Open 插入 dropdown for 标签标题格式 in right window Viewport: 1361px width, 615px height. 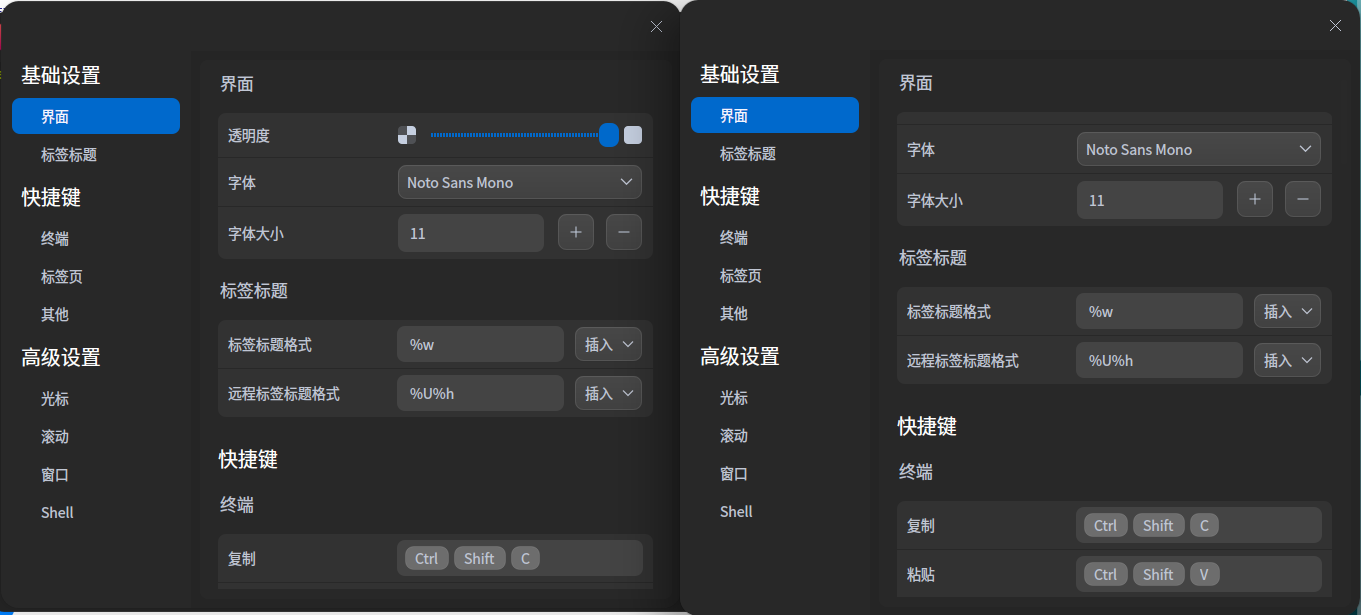(1288, 312)
